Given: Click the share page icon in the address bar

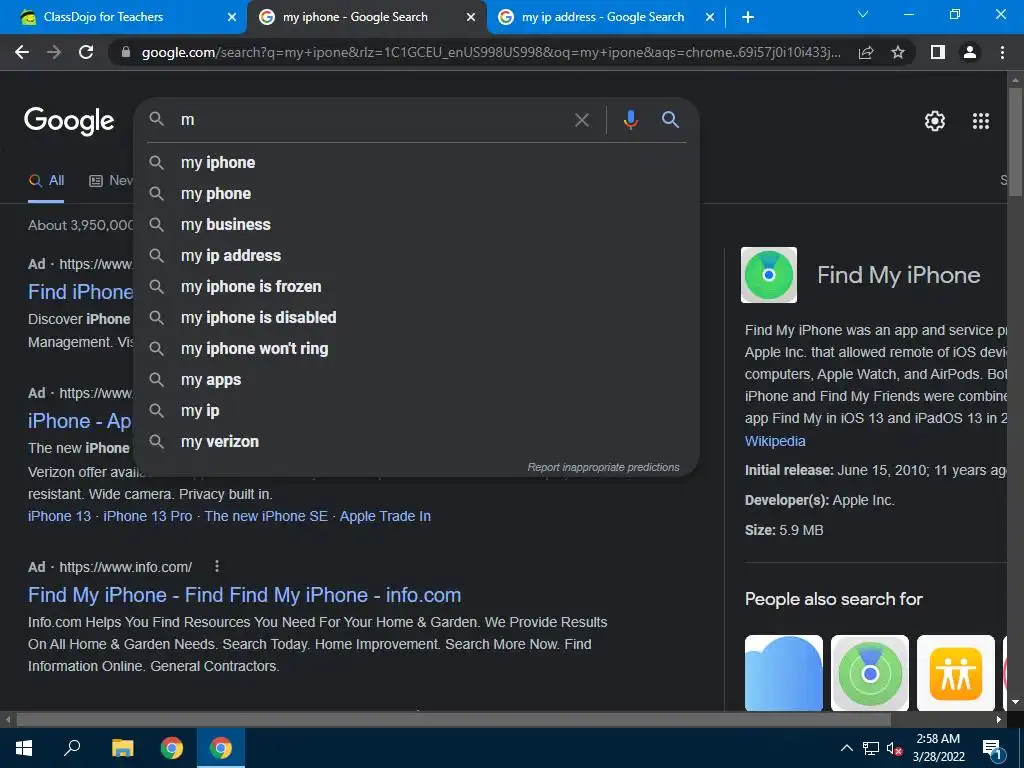Looking at the screenshot, I should coord(866,52).
